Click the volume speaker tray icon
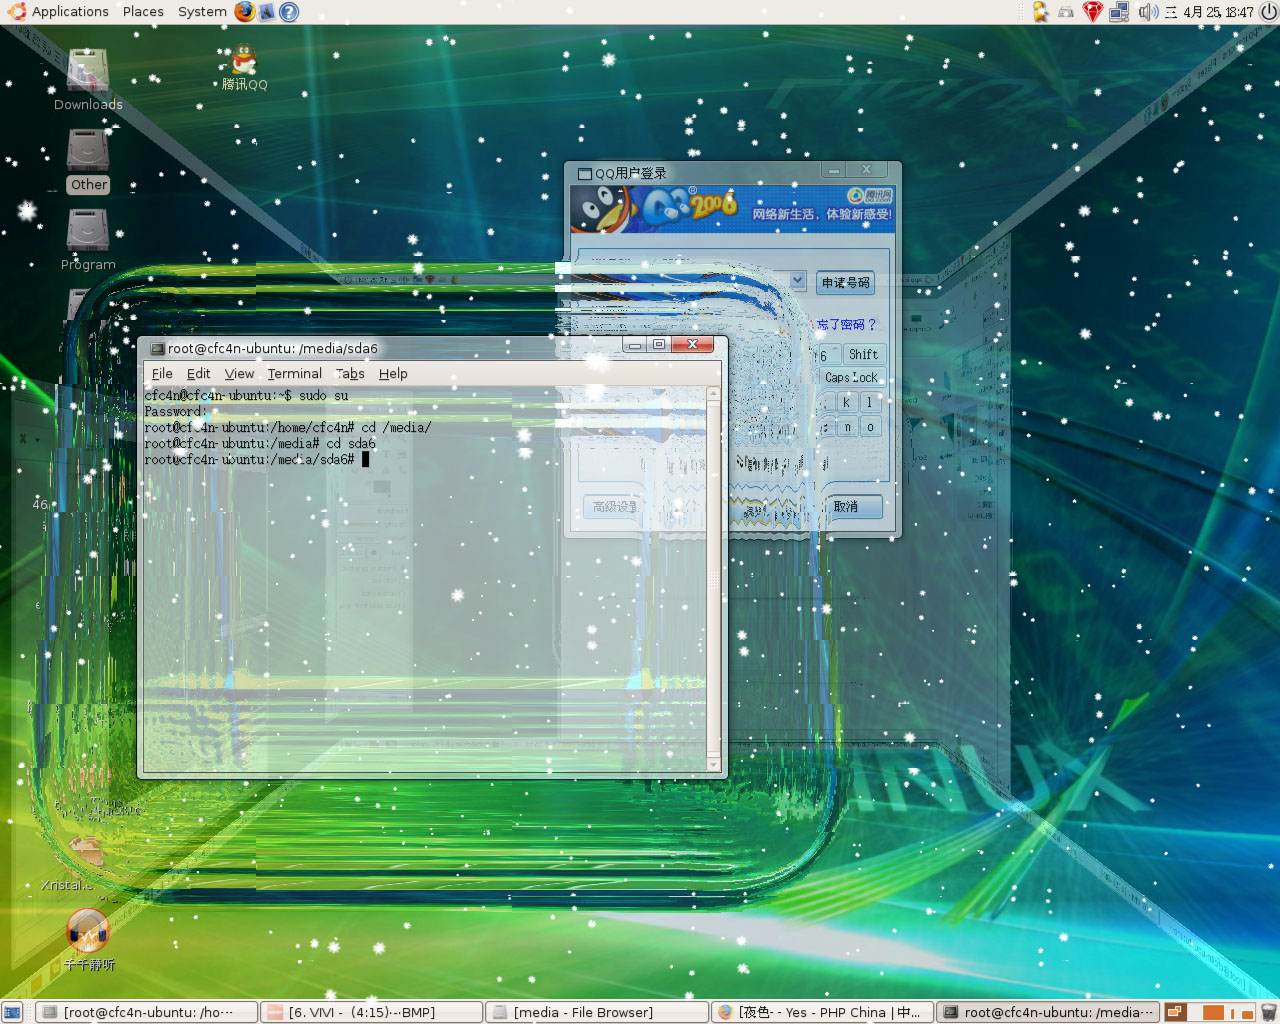Image resolution: width=1280 pixels, height=1024 pixels. coord(1147,12)
